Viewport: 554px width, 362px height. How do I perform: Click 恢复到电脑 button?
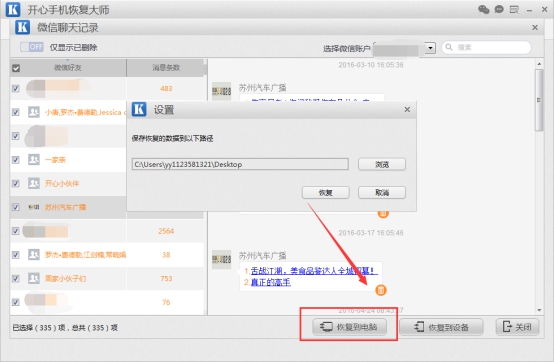pos(349,327)
